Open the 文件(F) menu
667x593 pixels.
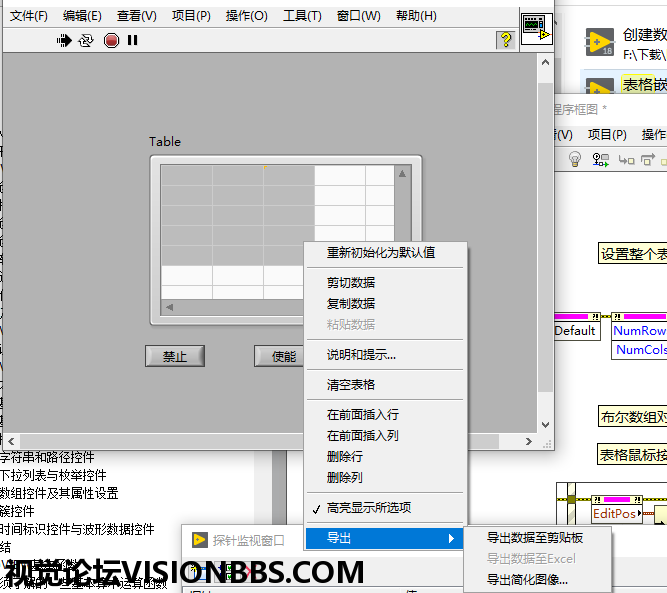coord(28,16)
